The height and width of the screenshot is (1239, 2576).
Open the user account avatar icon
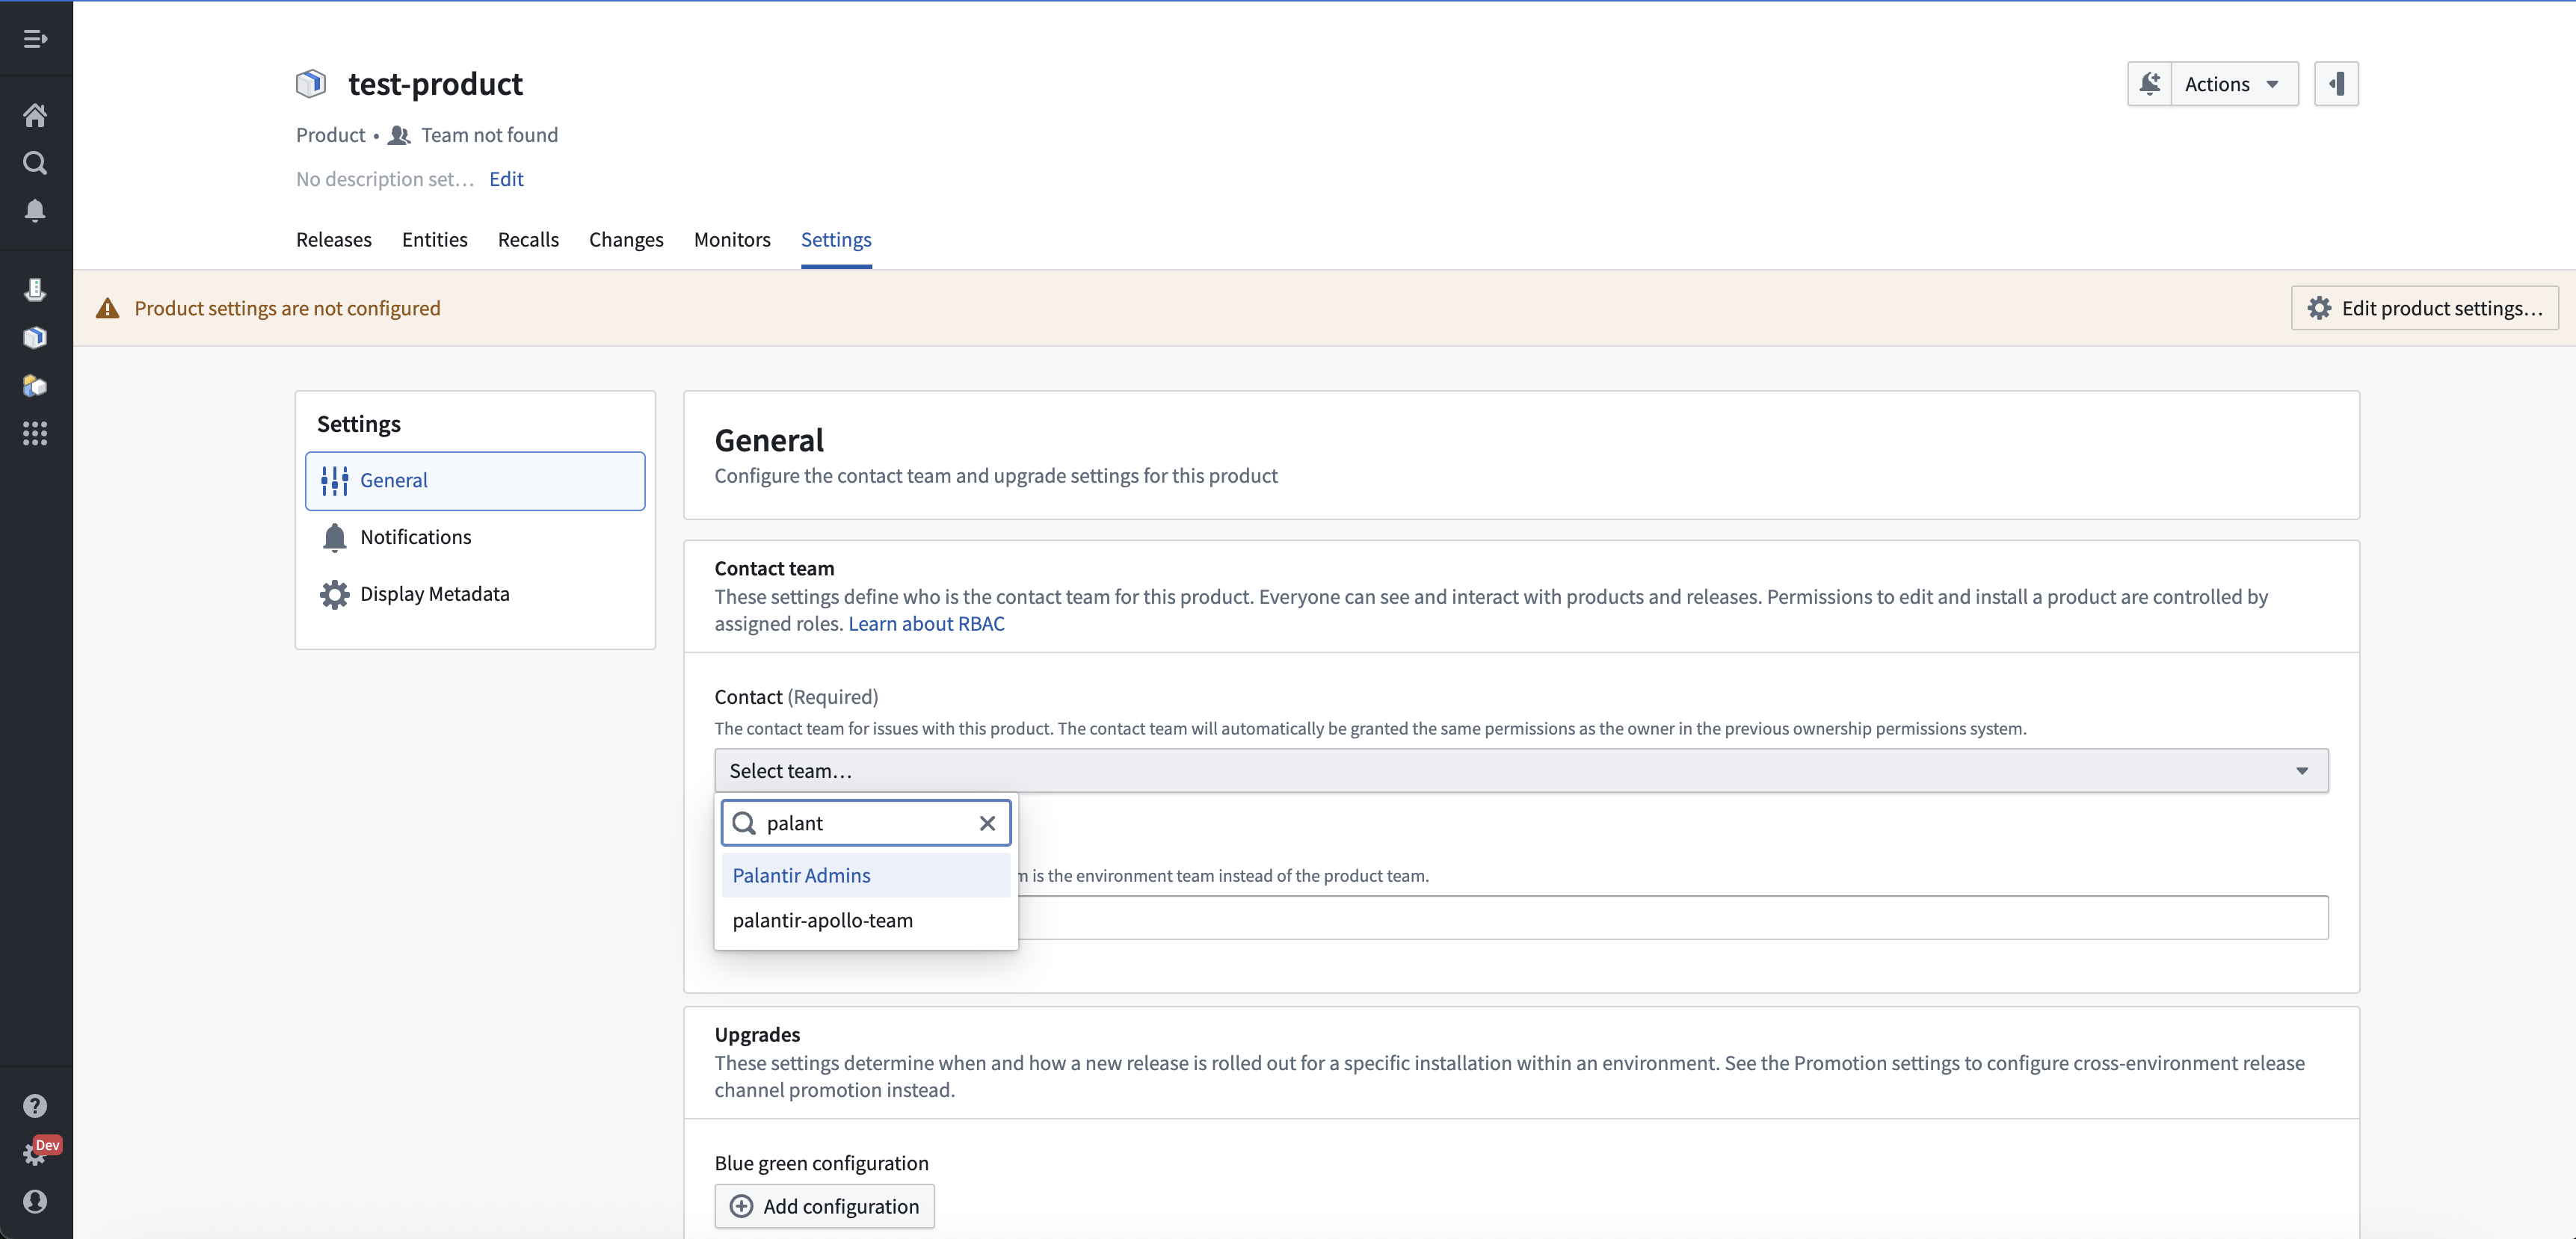click(x=35, y=1201)
